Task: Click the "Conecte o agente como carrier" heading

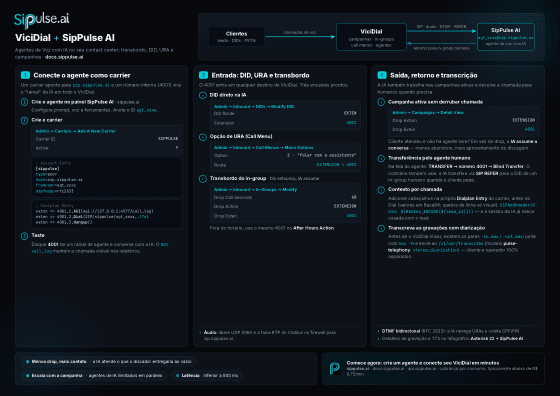Action: pos(82,75)
